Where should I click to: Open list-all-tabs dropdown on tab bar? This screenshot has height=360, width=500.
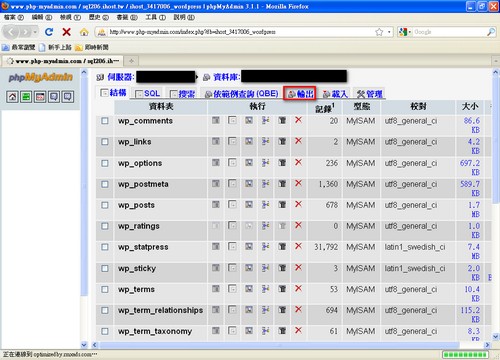point(495,61)
